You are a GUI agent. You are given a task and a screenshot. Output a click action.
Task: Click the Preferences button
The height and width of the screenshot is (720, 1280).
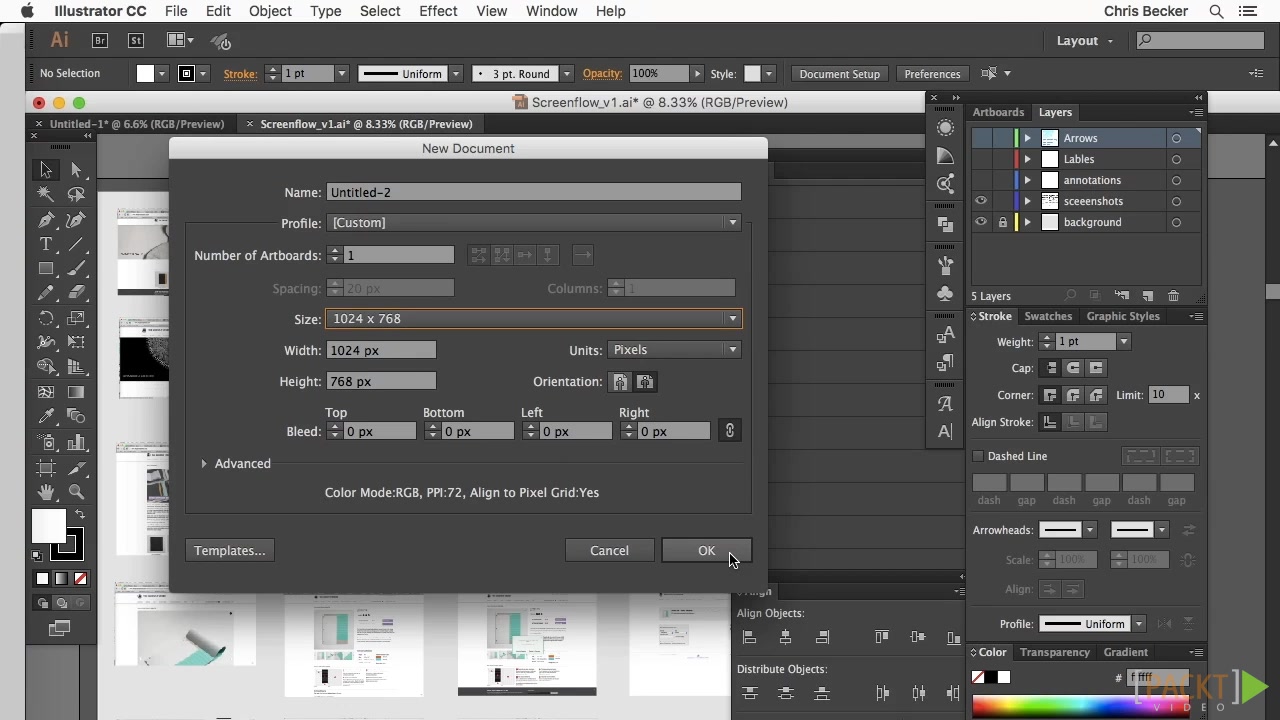(932, 74)
